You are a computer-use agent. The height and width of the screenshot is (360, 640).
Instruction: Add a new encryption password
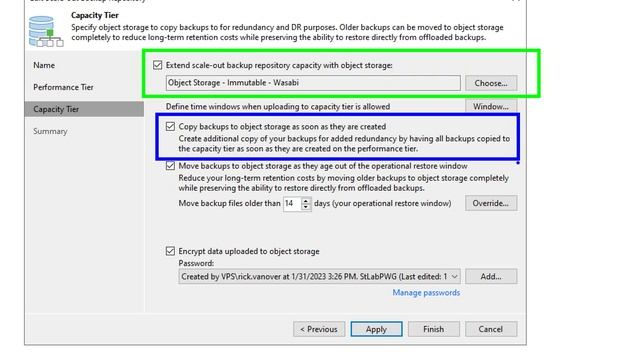[x=491, y=277]
